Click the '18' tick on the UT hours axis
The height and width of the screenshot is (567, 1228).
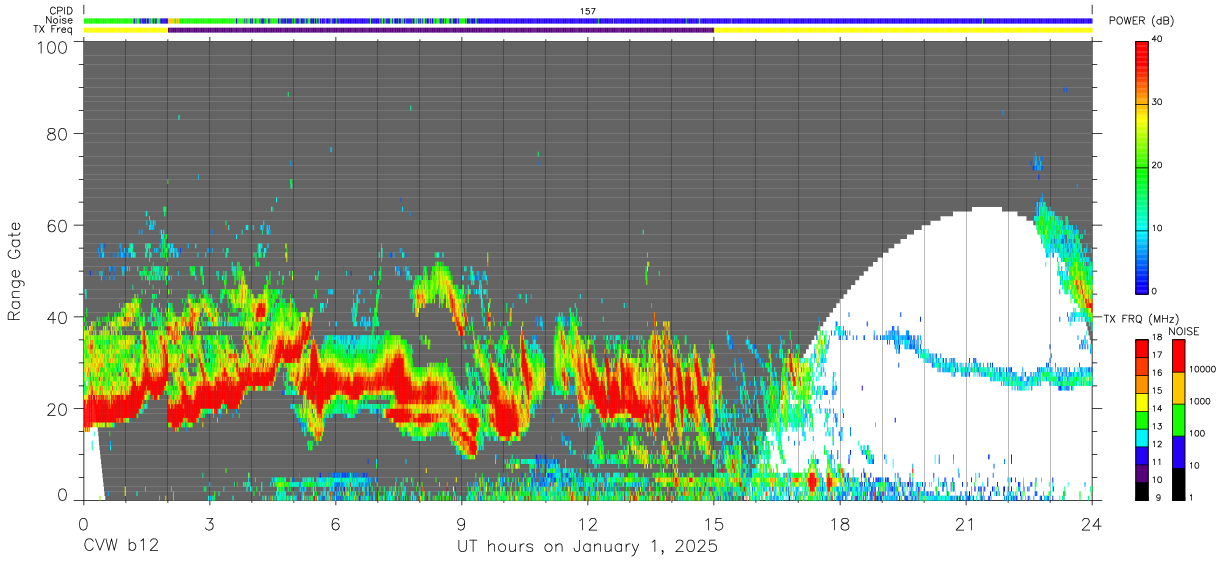(840, 524)
